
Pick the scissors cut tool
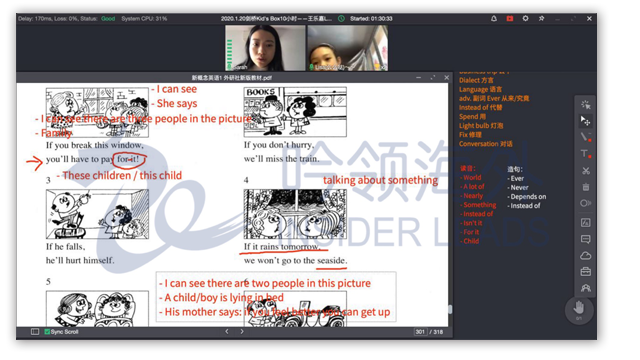(586, 171)
